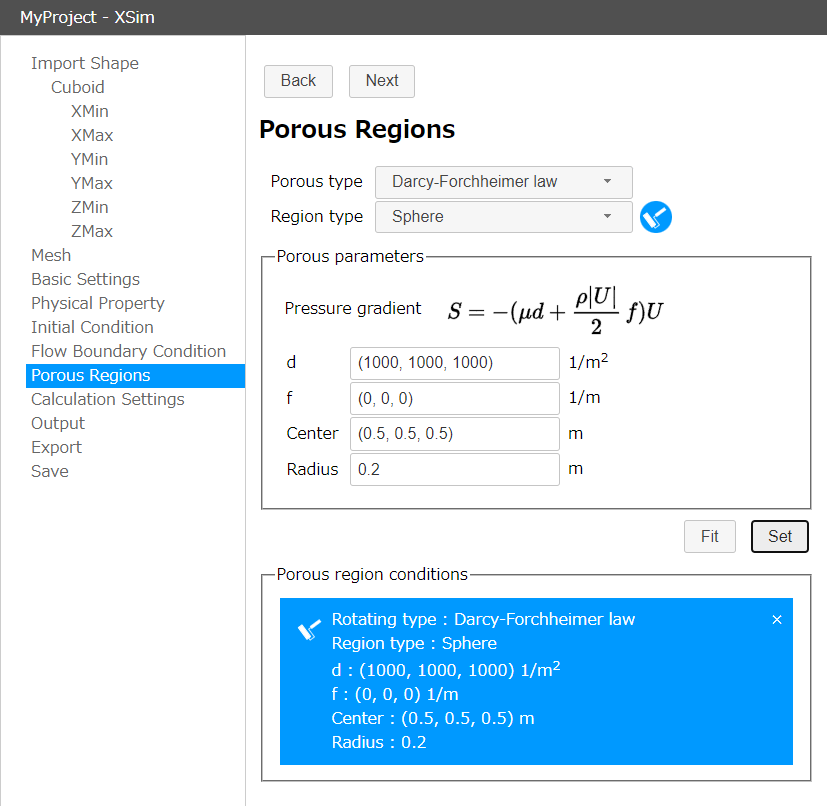The width and height of the screenshot is (827, 806).
Task: Click the 'MyProject - XSim' title text
Action: click(x=87, y=17)
